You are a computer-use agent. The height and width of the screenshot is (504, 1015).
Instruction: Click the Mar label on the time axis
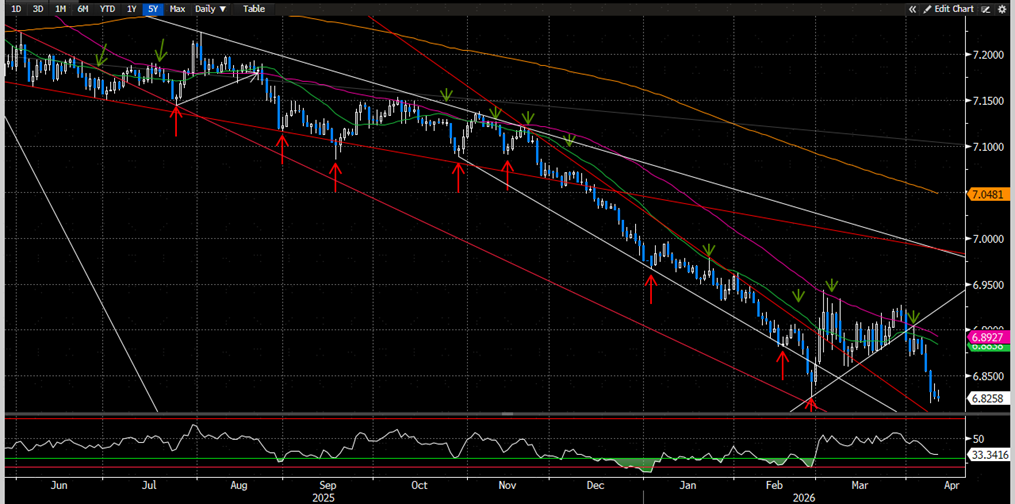[x=860, y=485]
